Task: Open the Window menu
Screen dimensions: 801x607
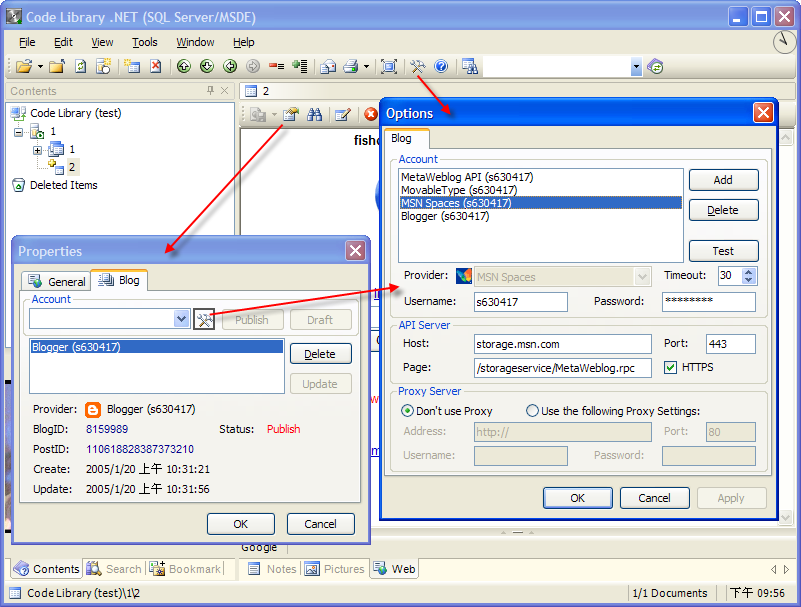Action: (x=195, y=42)
